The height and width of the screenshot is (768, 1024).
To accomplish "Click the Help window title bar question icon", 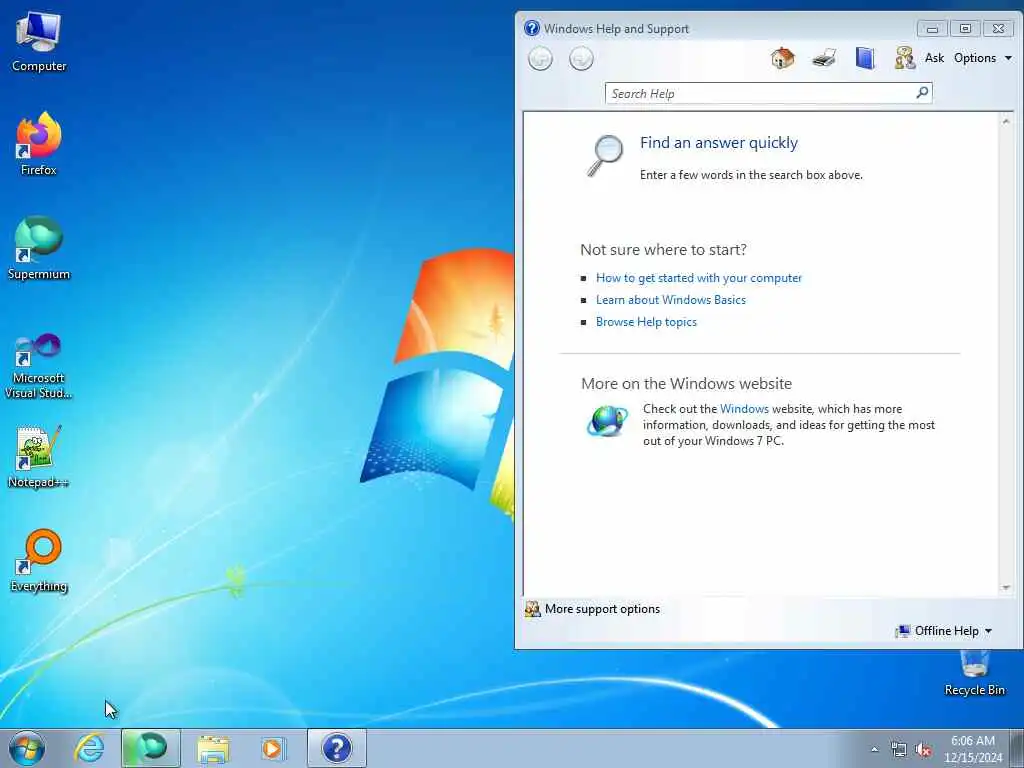I will tap(532, 28).
